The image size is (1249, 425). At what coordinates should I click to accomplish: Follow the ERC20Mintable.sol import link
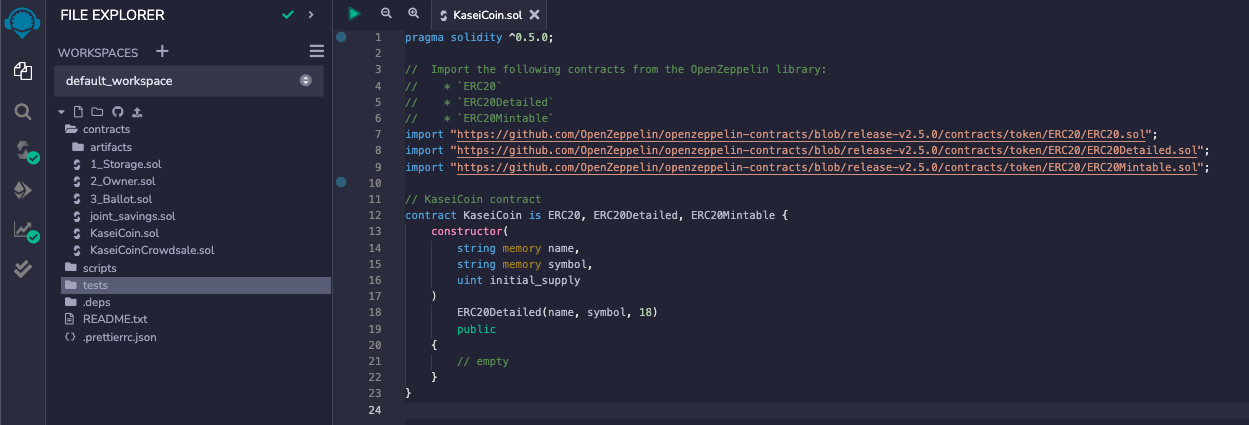click(829, 167)
